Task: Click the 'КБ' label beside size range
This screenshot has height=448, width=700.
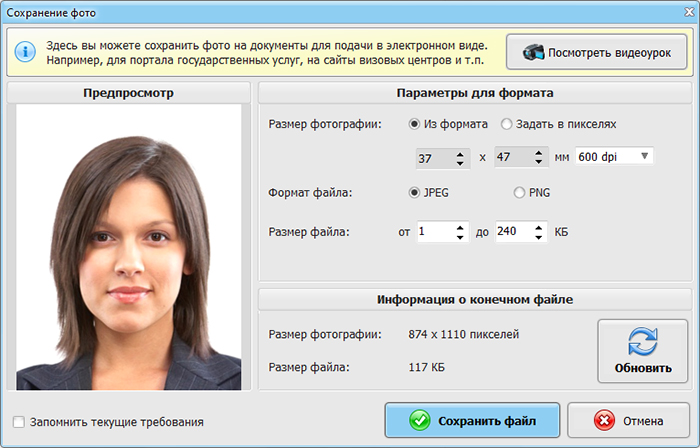Action: (561, 232)
